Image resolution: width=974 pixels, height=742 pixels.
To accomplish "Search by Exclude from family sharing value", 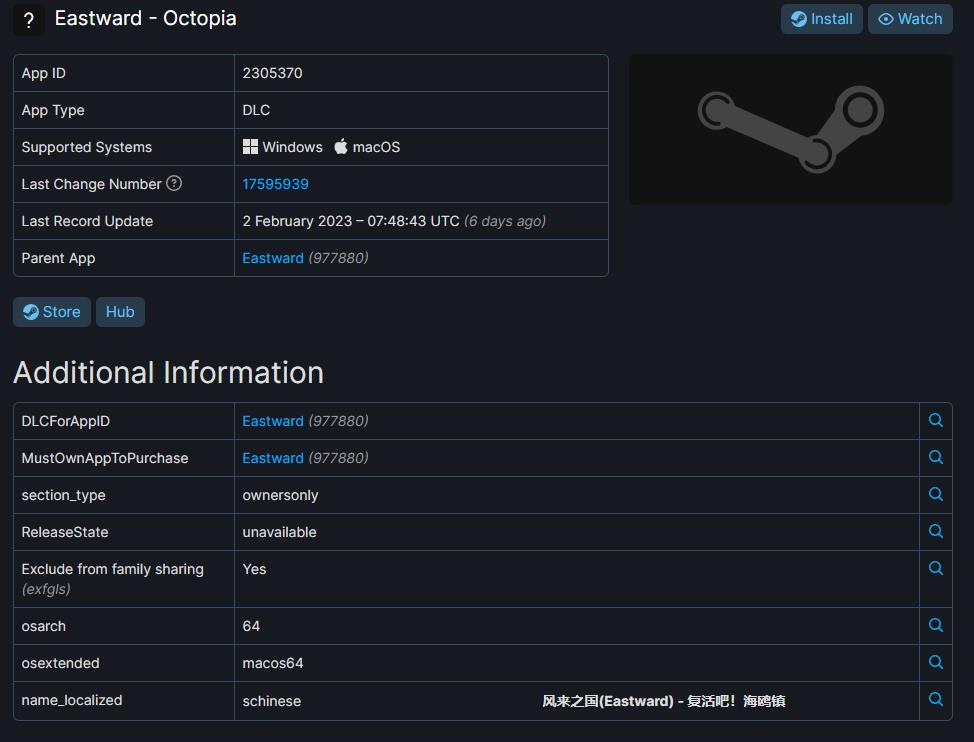I will [936, 569].
